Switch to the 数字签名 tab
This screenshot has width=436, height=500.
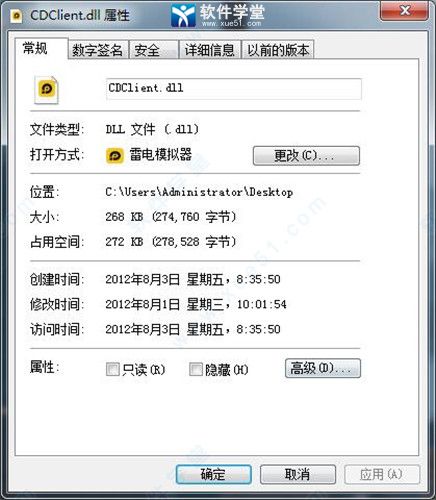click(x=98, y=50)
